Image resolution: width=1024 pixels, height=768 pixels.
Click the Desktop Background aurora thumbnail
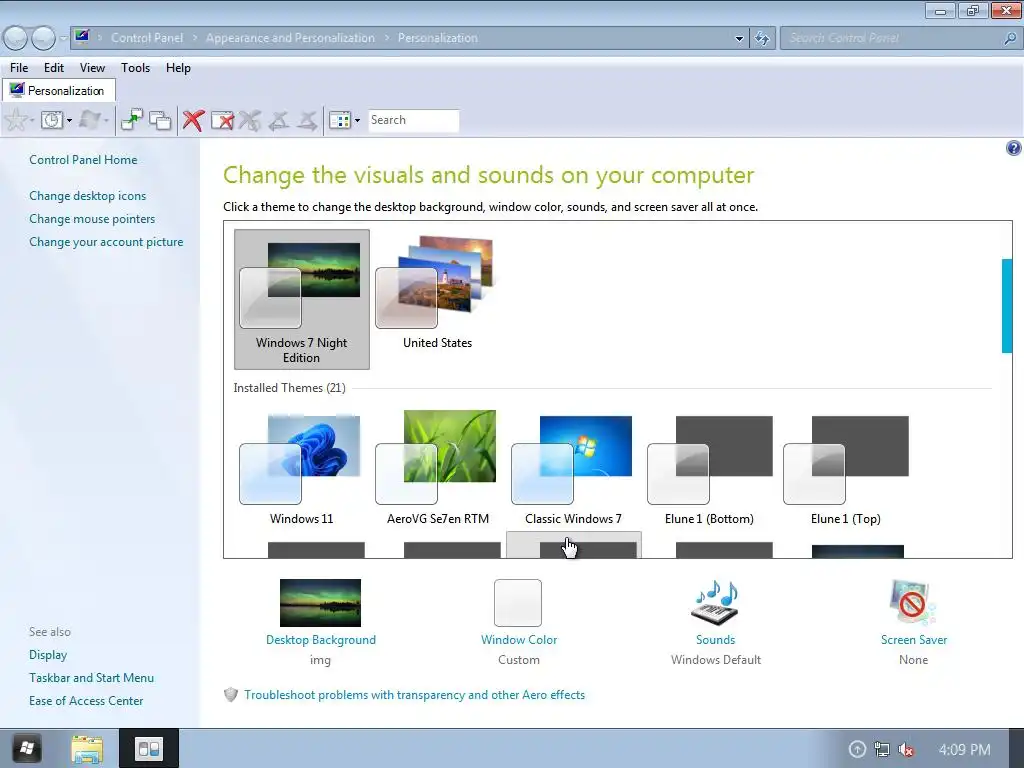(320, 602)
